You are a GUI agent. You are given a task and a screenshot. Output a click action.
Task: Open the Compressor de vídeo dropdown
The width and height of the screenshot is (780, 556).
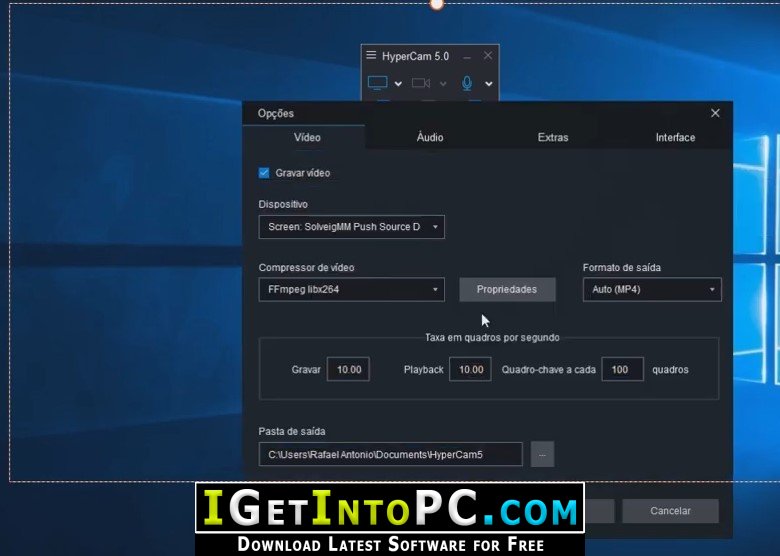352,289
